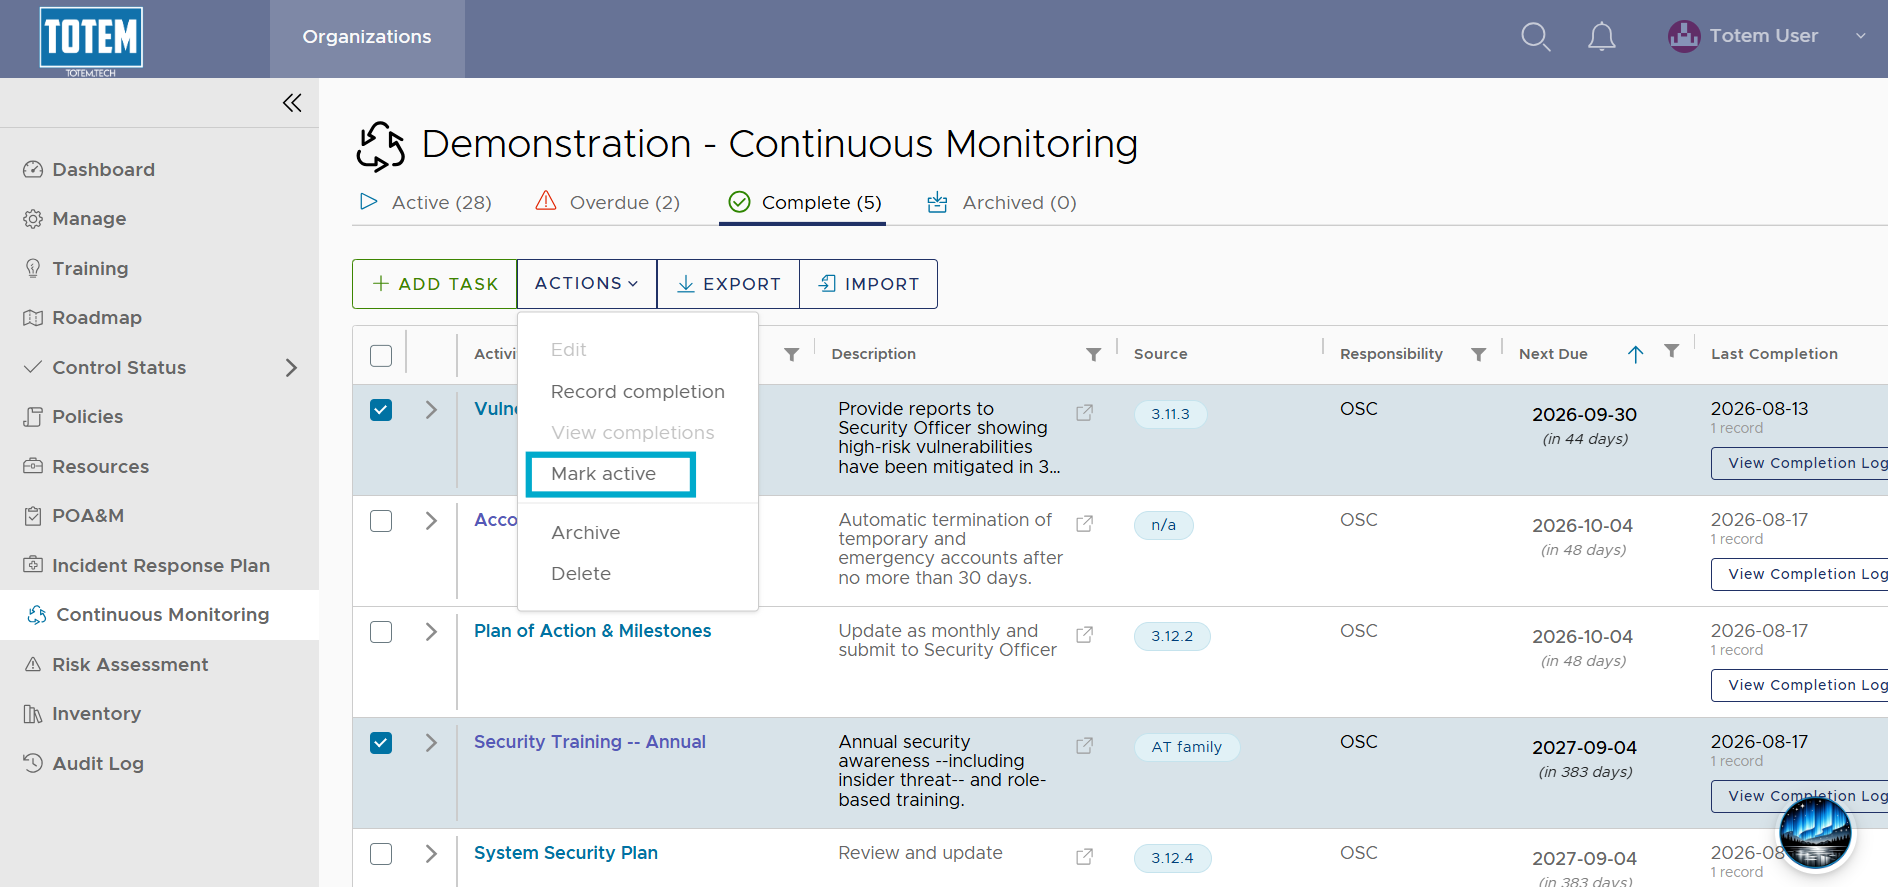View Completion Log for 2026-09-30 task
Viewport: 1888px width, 887px height.
coord(1800,463)
